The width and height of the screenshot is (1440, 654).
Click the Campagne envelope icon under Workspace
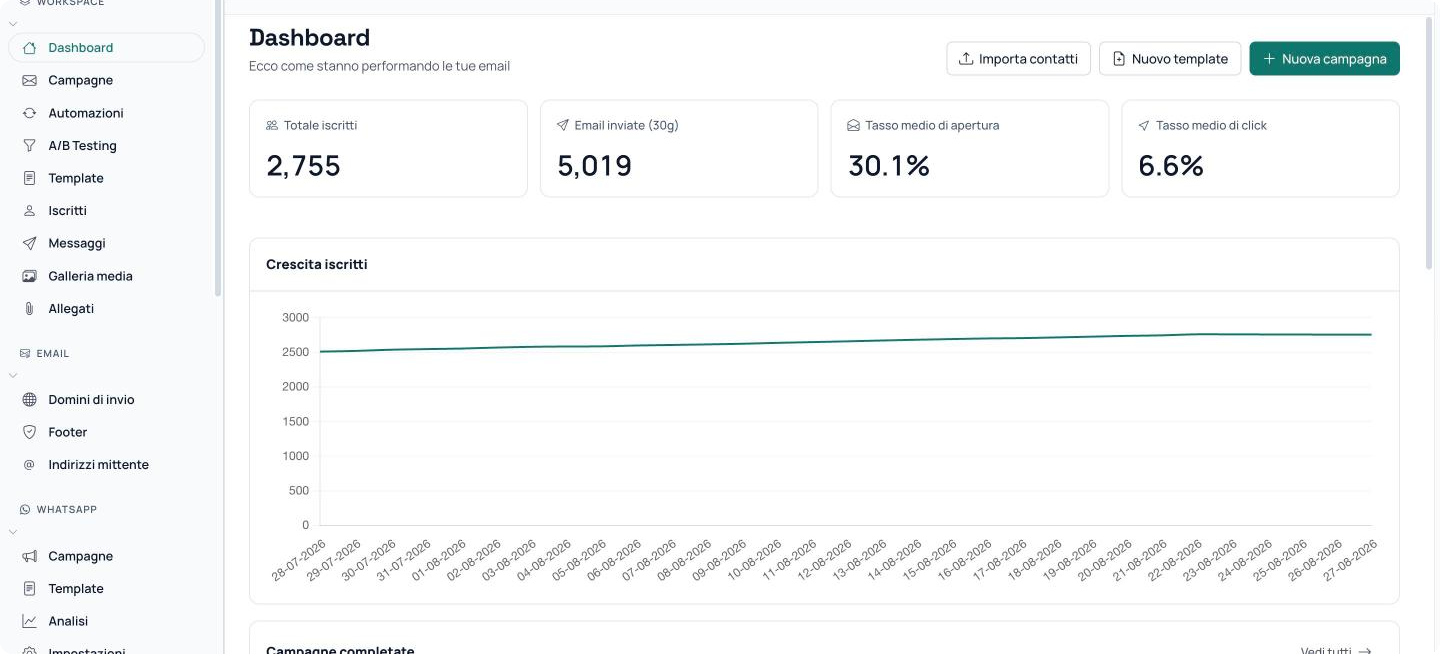click(29, 80)
